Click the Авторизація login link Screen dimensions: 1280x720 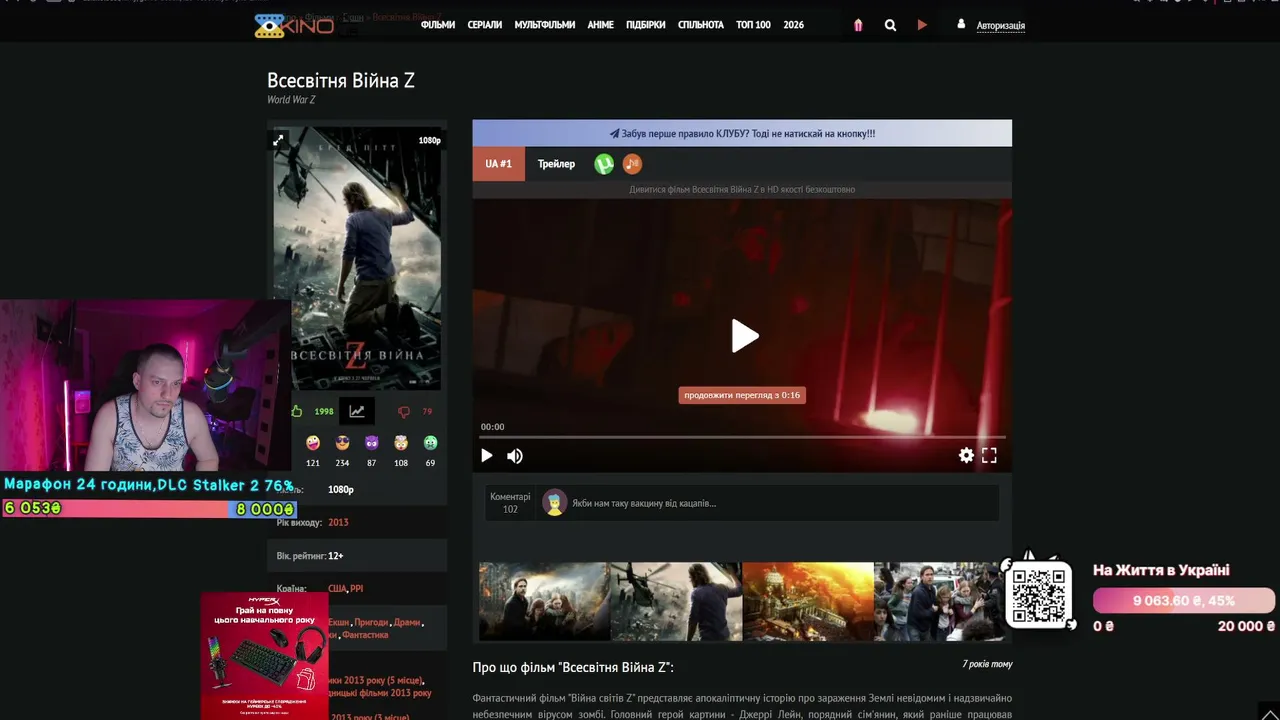1001,26
